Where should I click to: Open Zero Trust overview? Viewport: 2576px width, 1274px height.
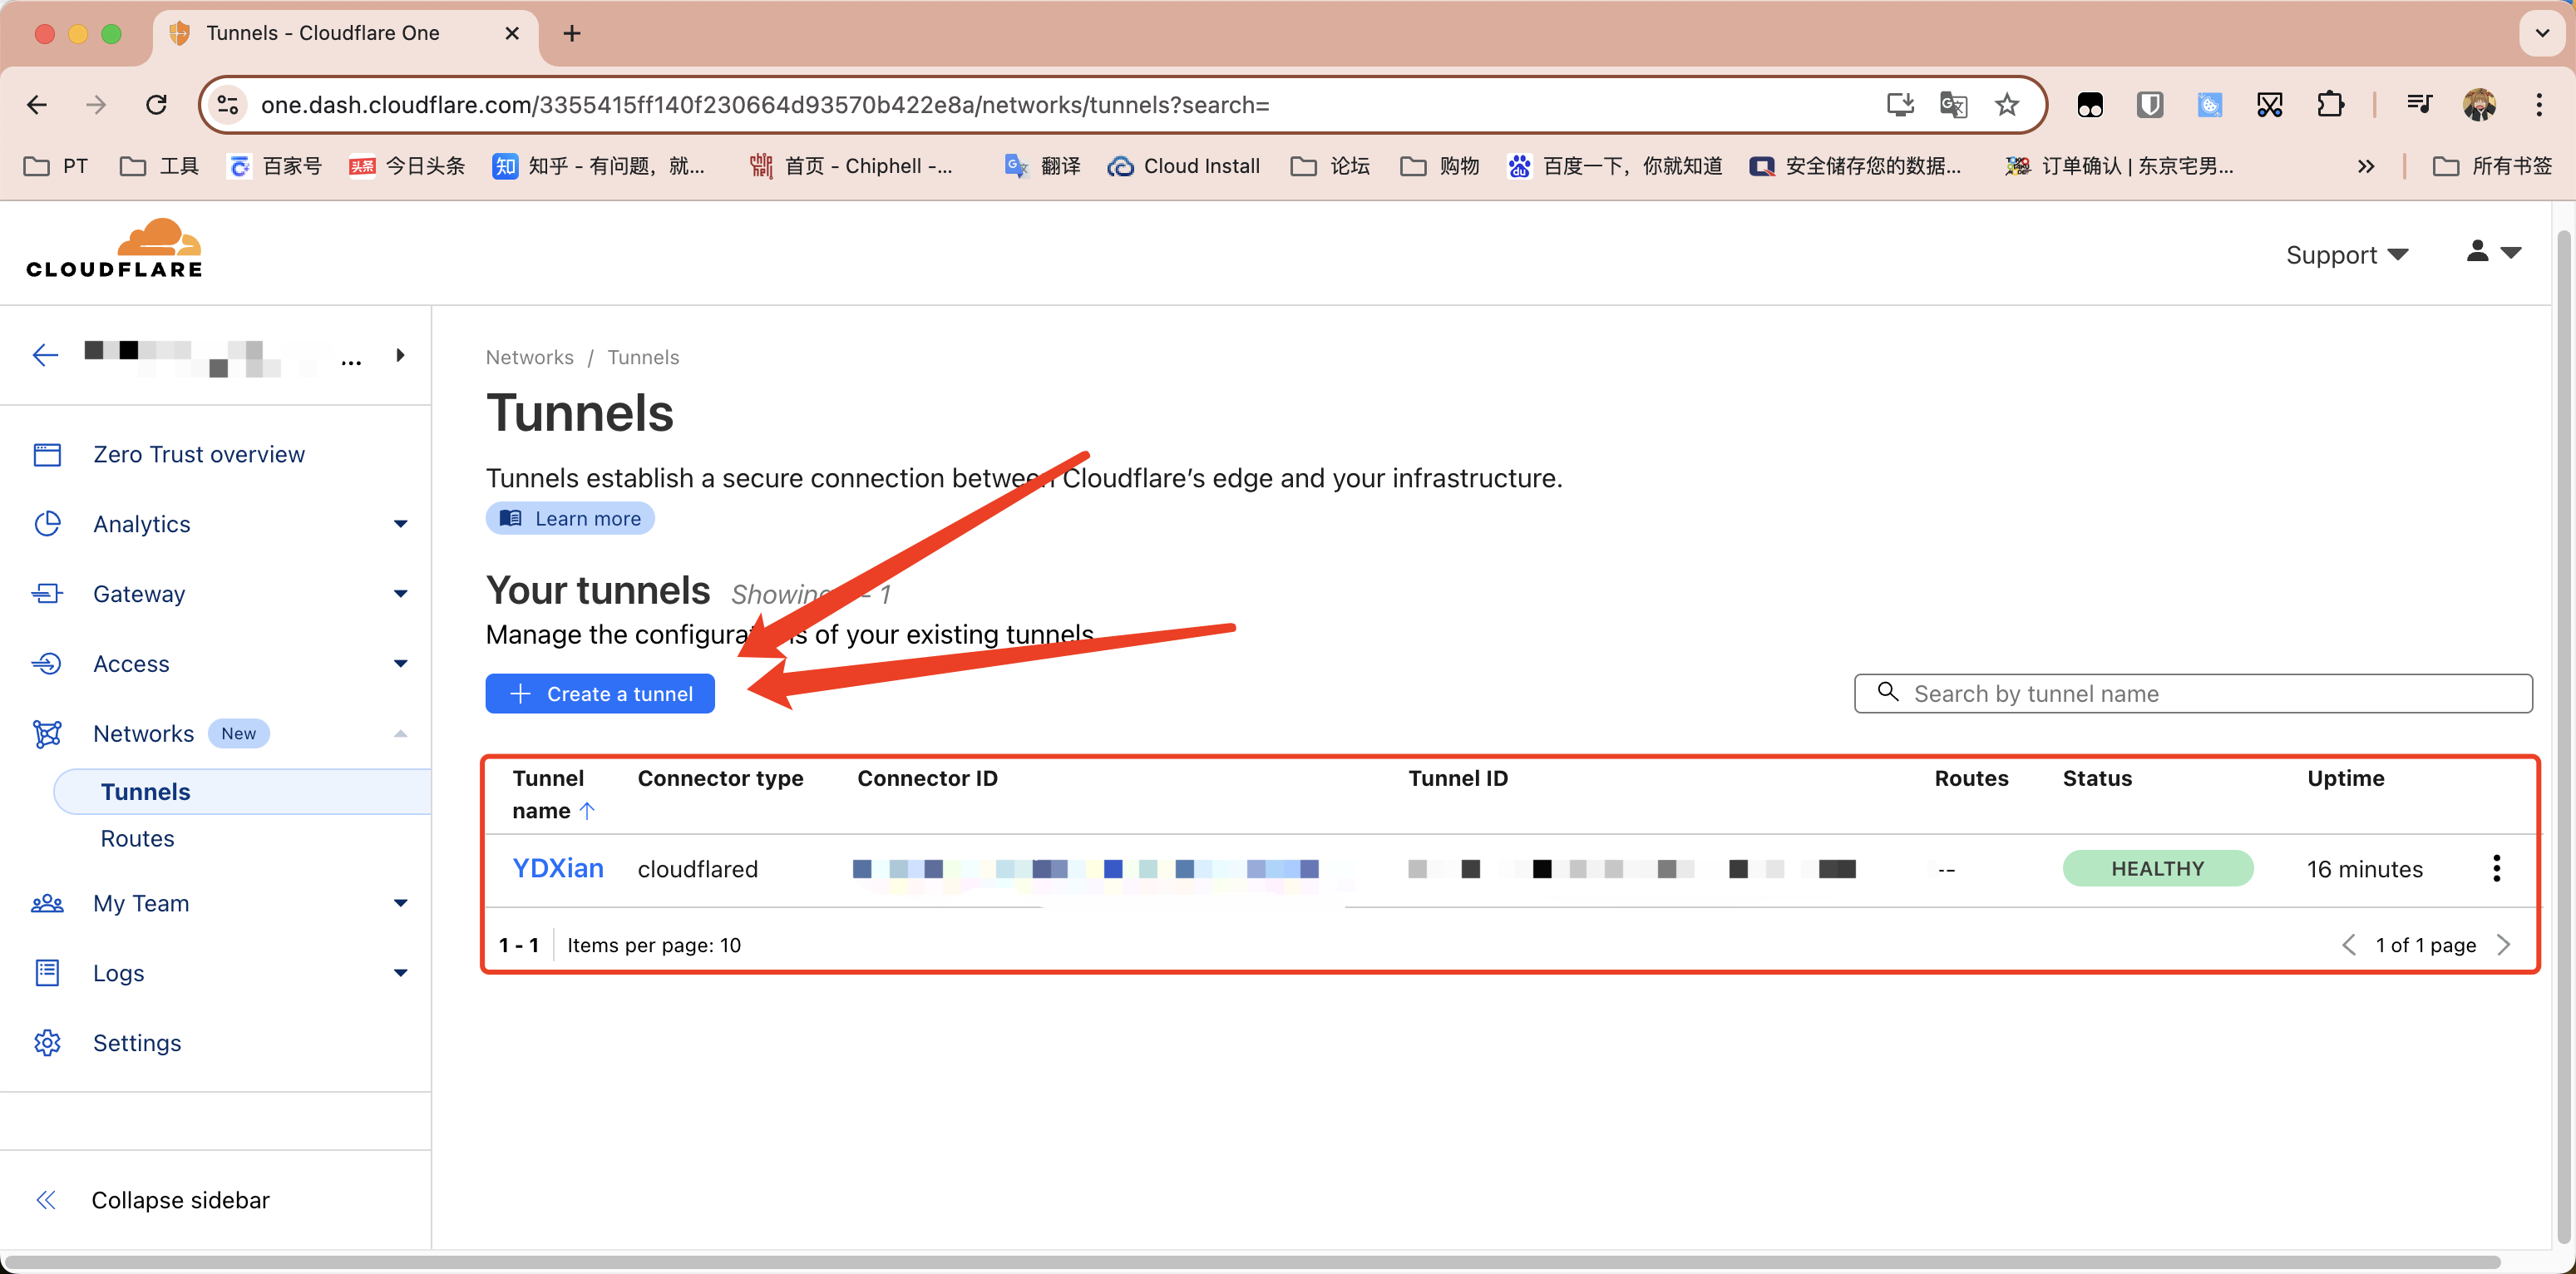click(198, 454)
